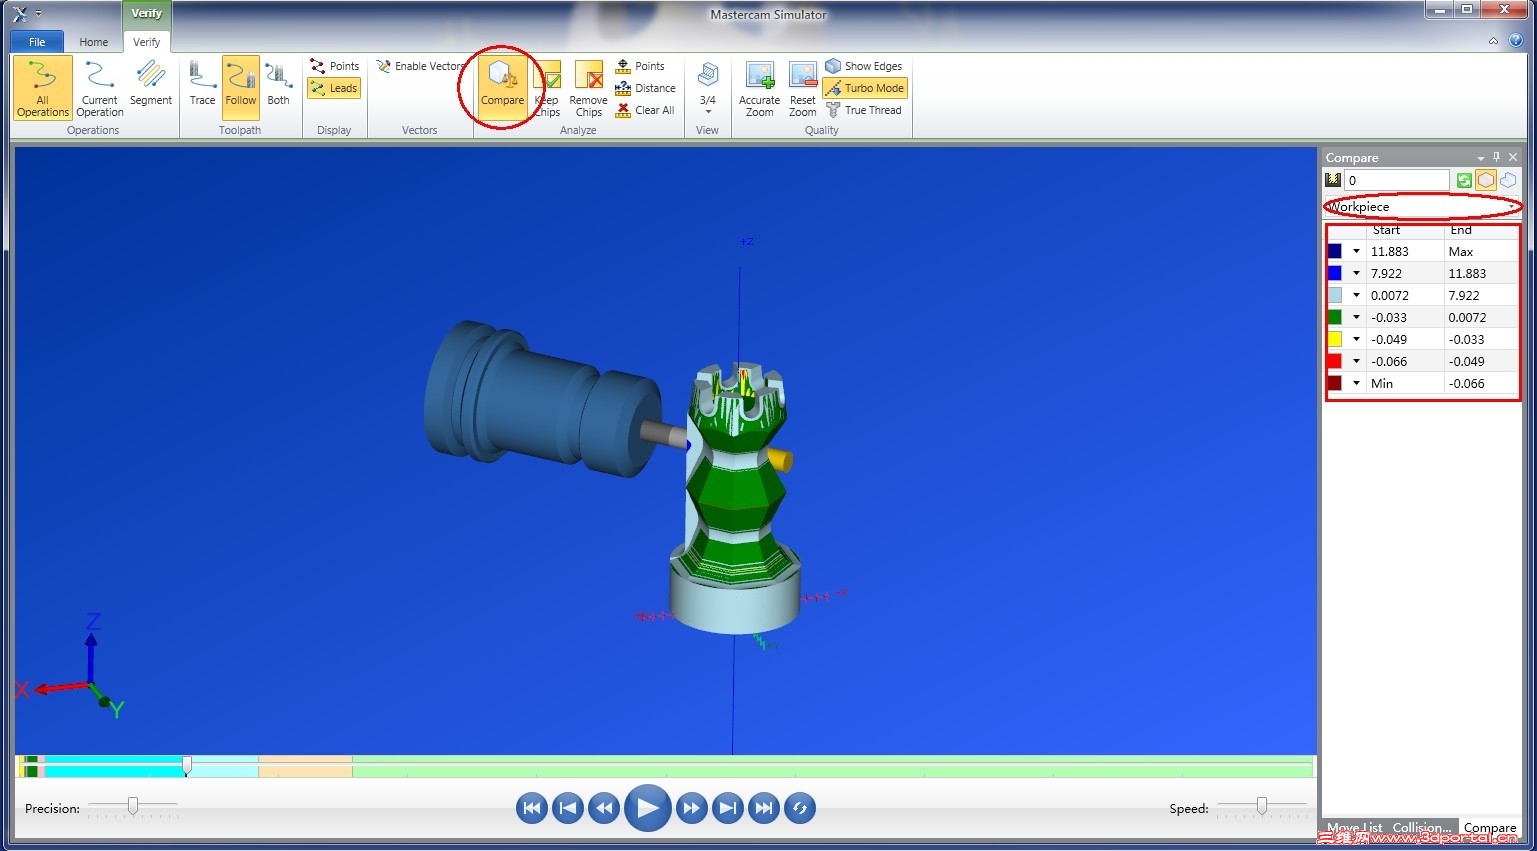The image size is (1537, 851).
Task: Click the step back button
Action: 568,808
